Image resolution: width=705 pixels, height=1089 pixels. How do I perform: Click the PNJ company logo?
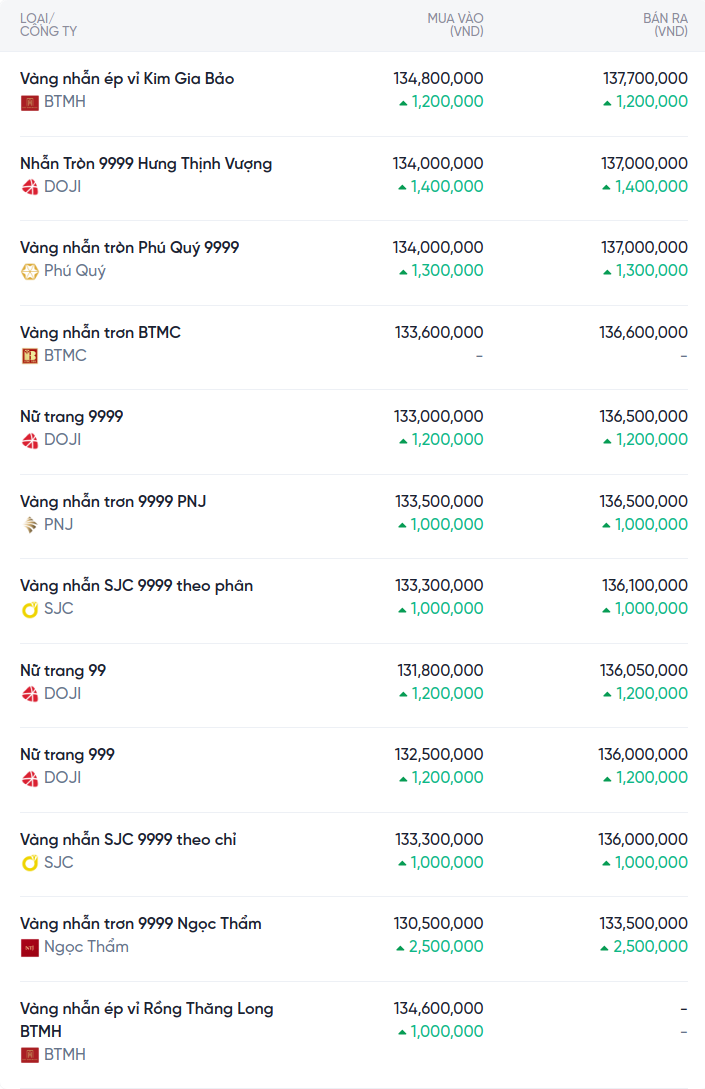30,525
